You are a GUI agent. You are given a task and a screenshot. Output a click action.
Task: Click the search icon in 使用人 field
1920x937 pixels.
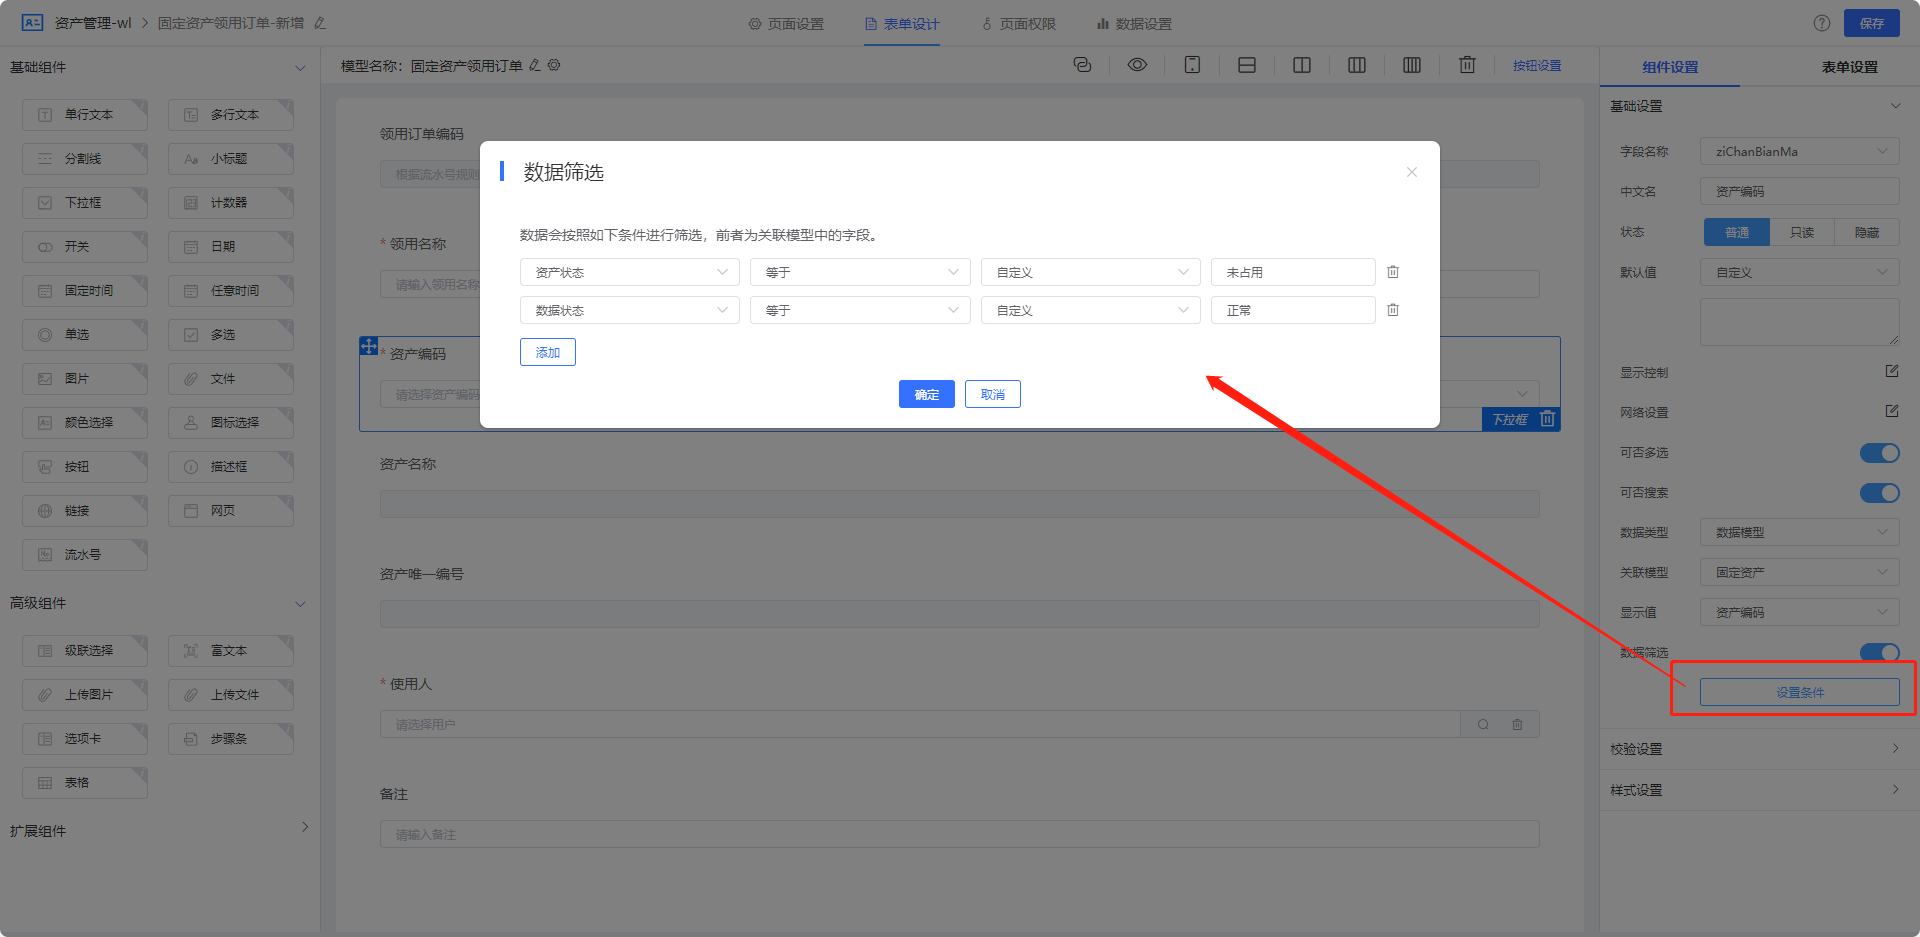[x=1483, y=724]
